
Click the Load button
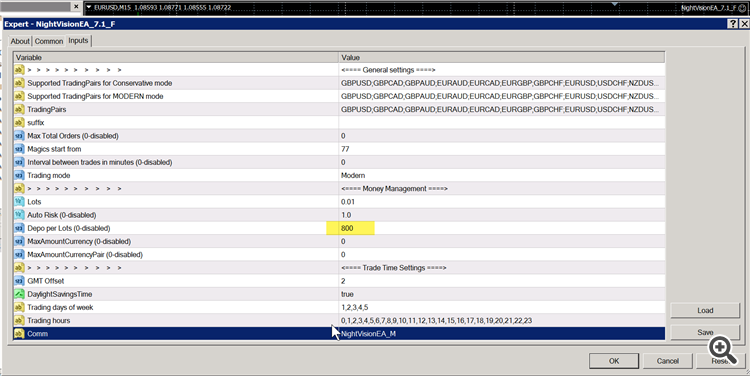[705, 310]
